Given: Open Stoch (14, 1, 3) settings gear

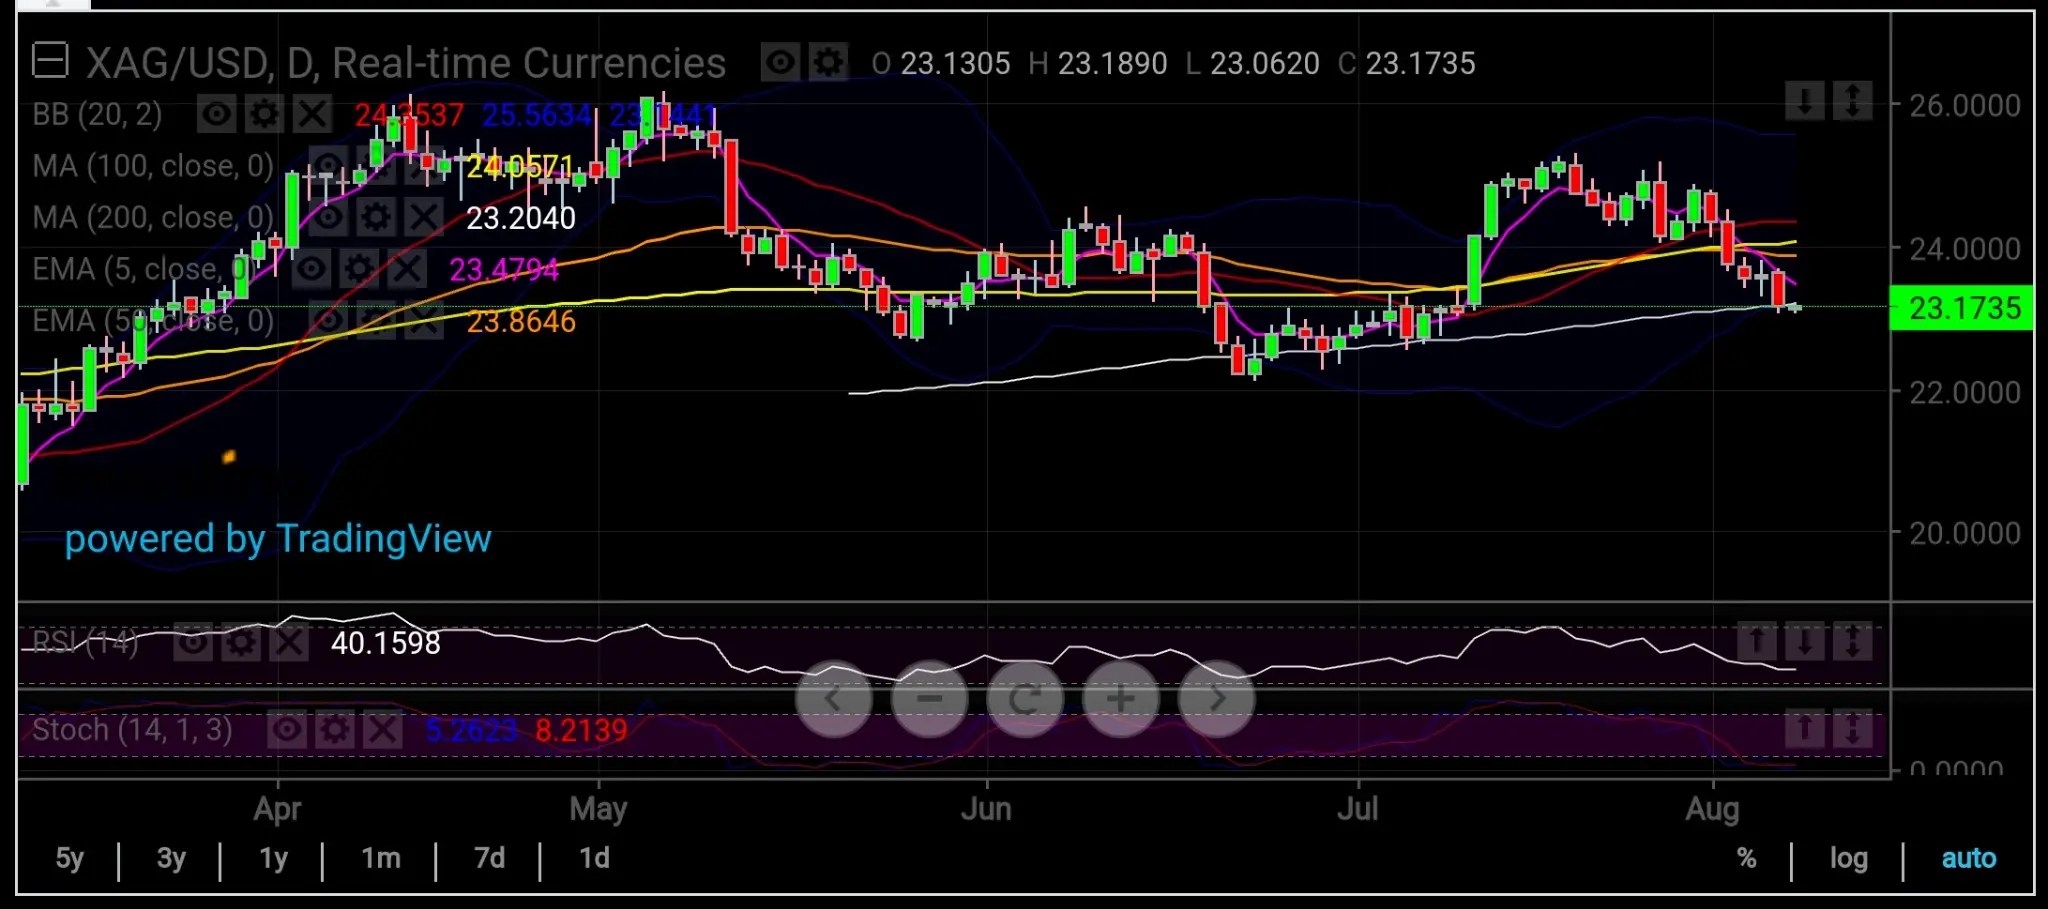Looking at the screenshot, I should tap(334, 730).
